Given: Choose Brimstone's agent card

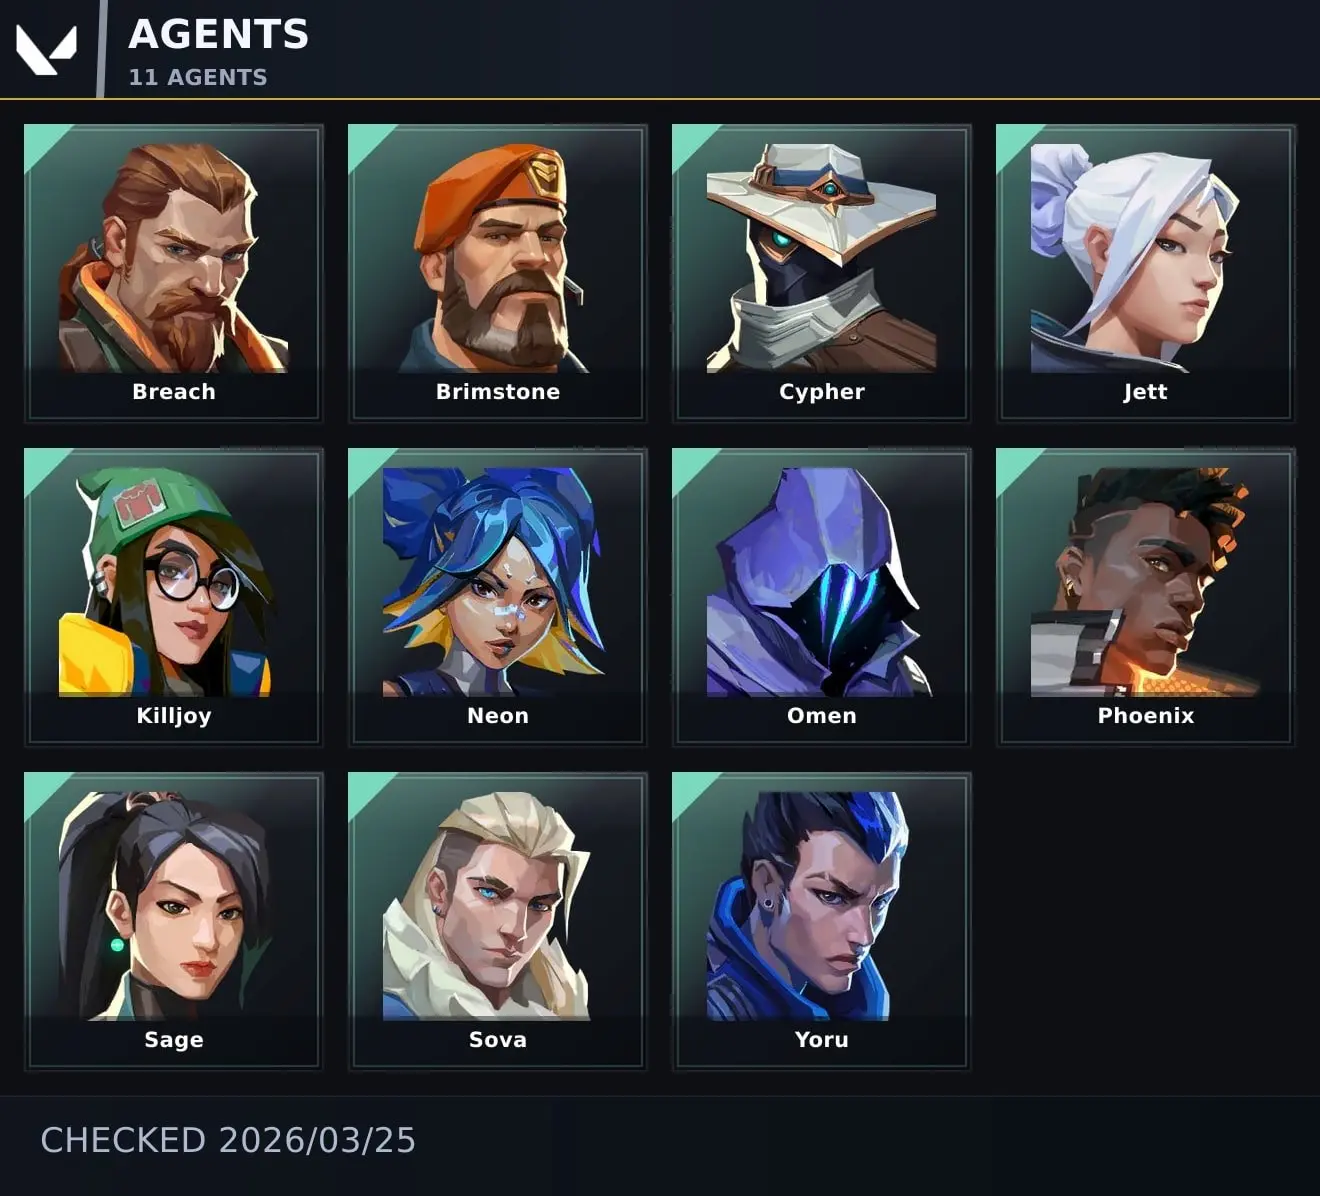Looking at the screenshot, I should 498,273.
